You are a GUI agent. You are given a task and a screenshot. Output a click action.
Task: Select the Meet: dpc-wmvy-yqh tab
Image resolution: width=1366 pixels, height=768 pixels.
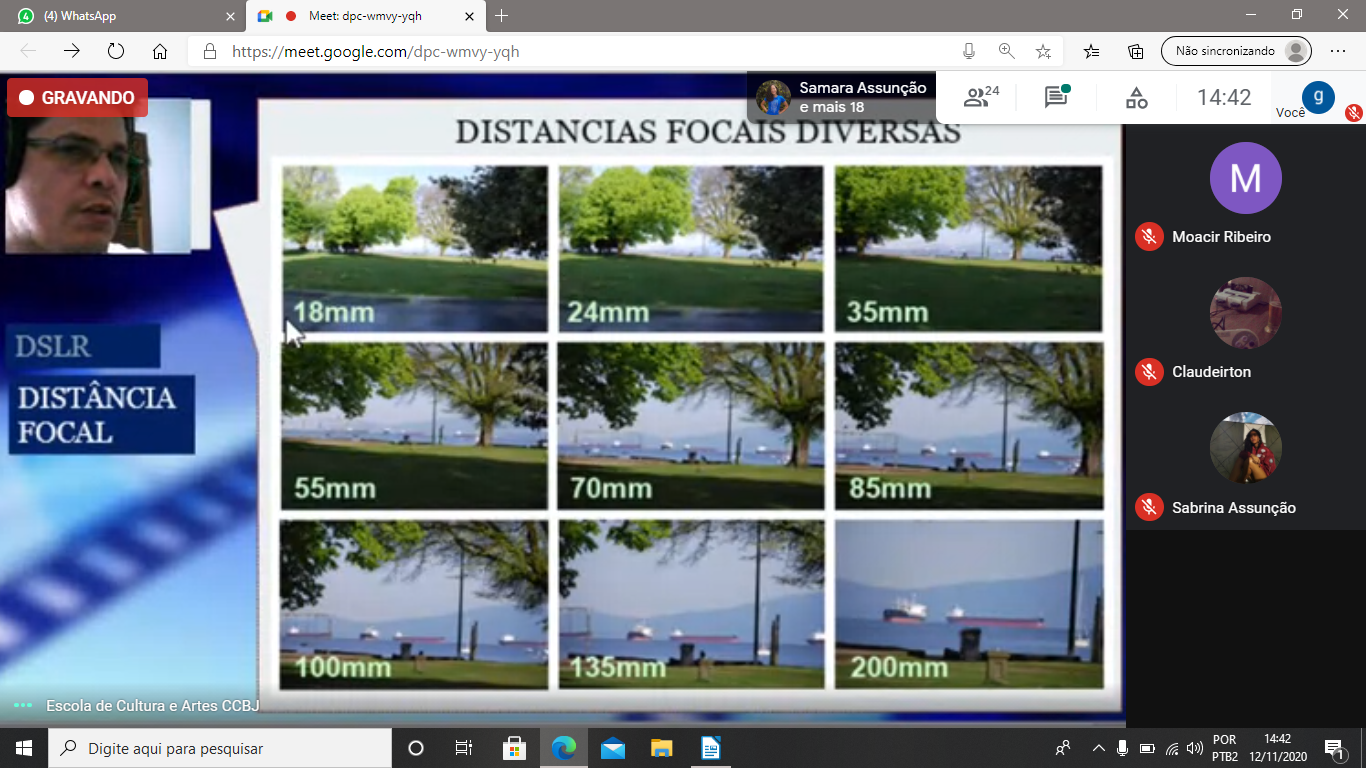[x=365, y=16]
